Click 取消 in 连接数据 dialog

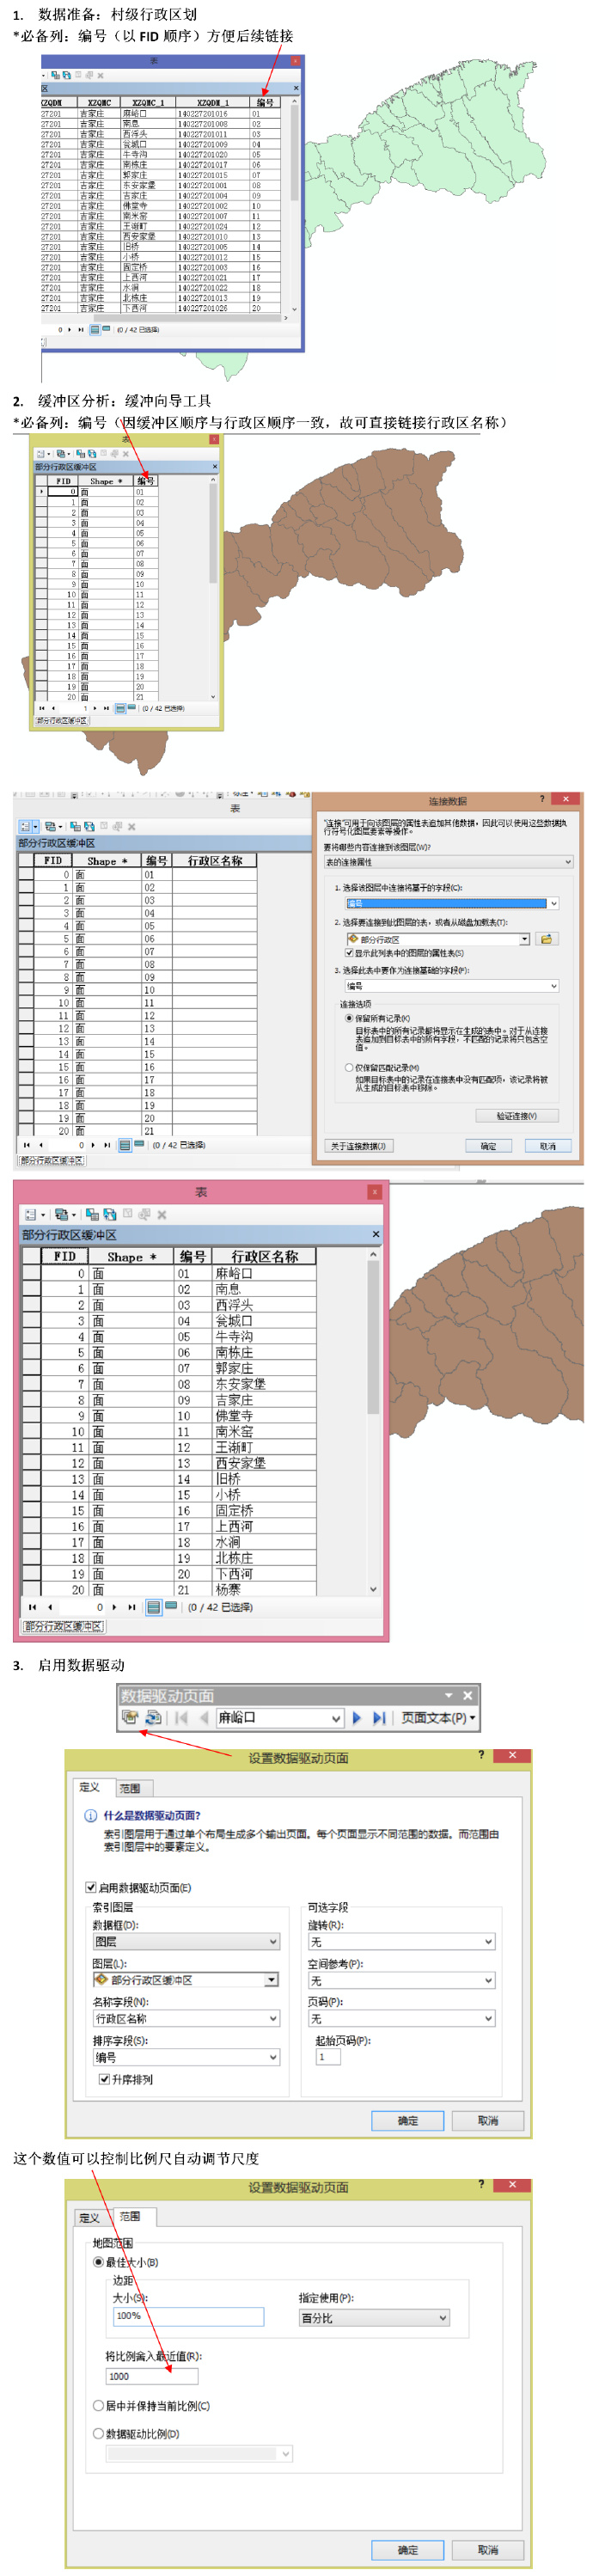click(548, 1145)
